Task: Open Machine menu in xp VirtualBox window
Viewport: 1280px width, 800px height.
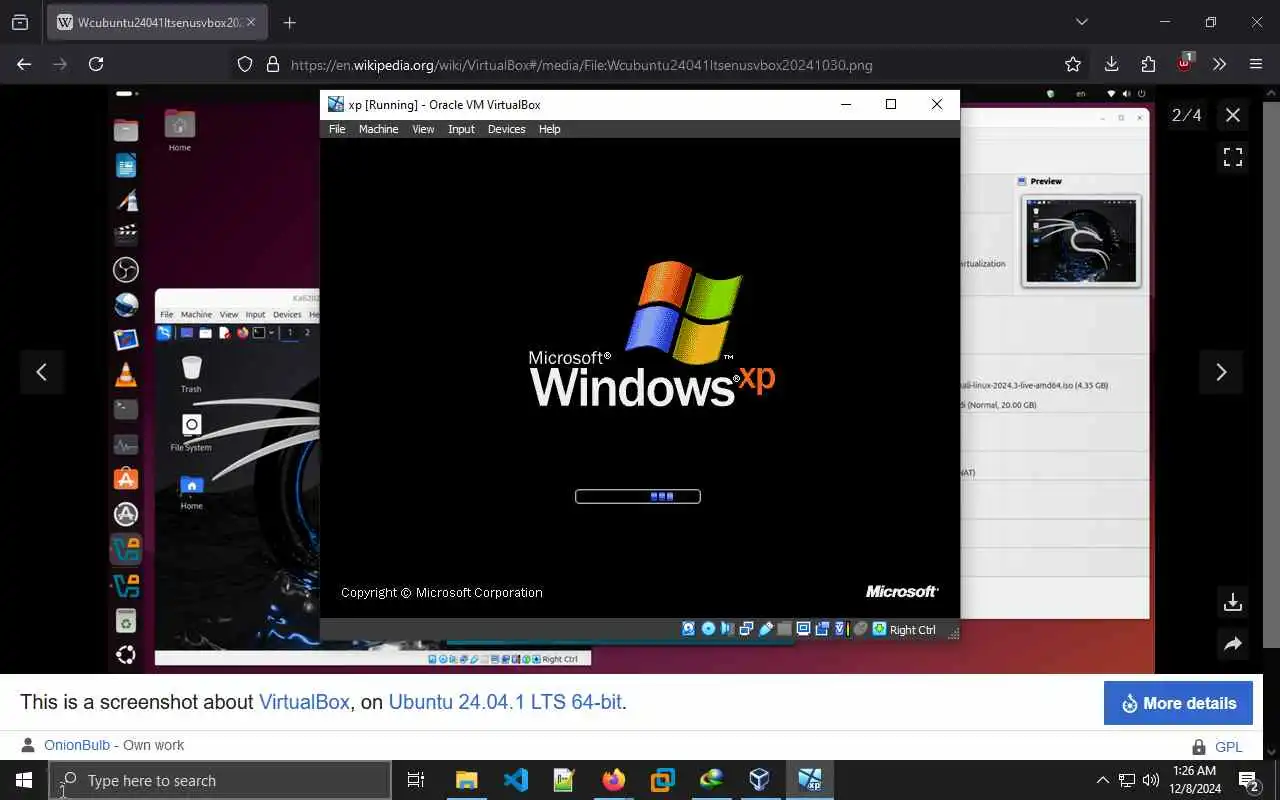Action: 378,129
